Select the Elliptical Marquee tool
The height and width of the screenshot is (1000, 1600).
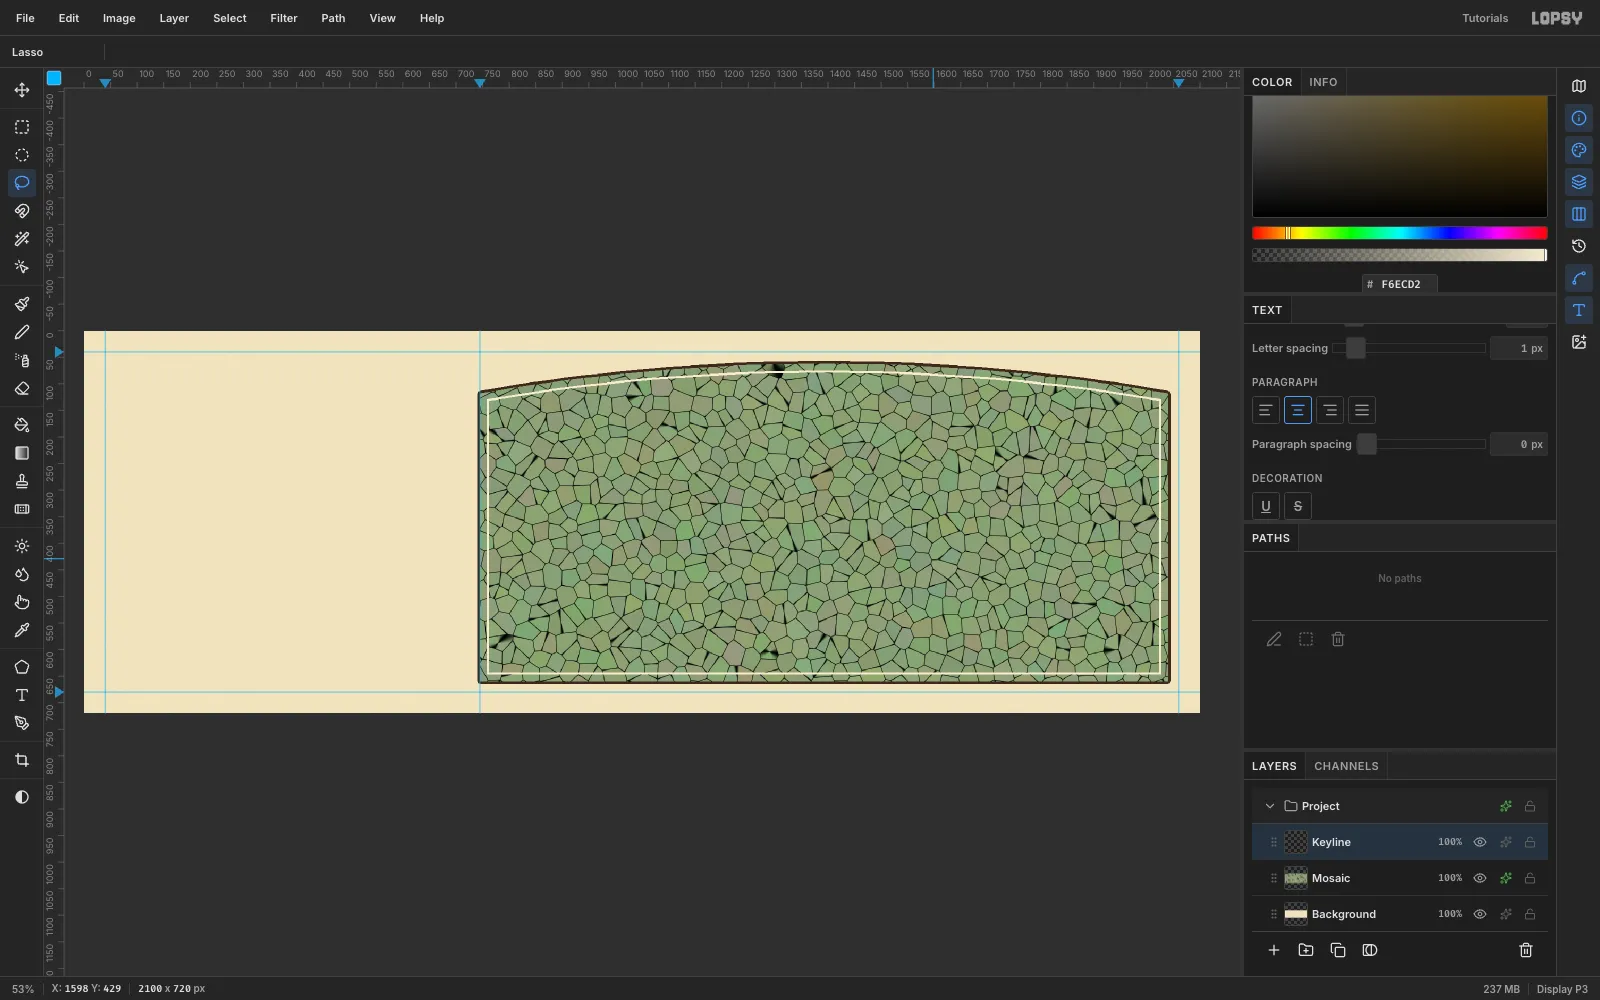(22, 155)
